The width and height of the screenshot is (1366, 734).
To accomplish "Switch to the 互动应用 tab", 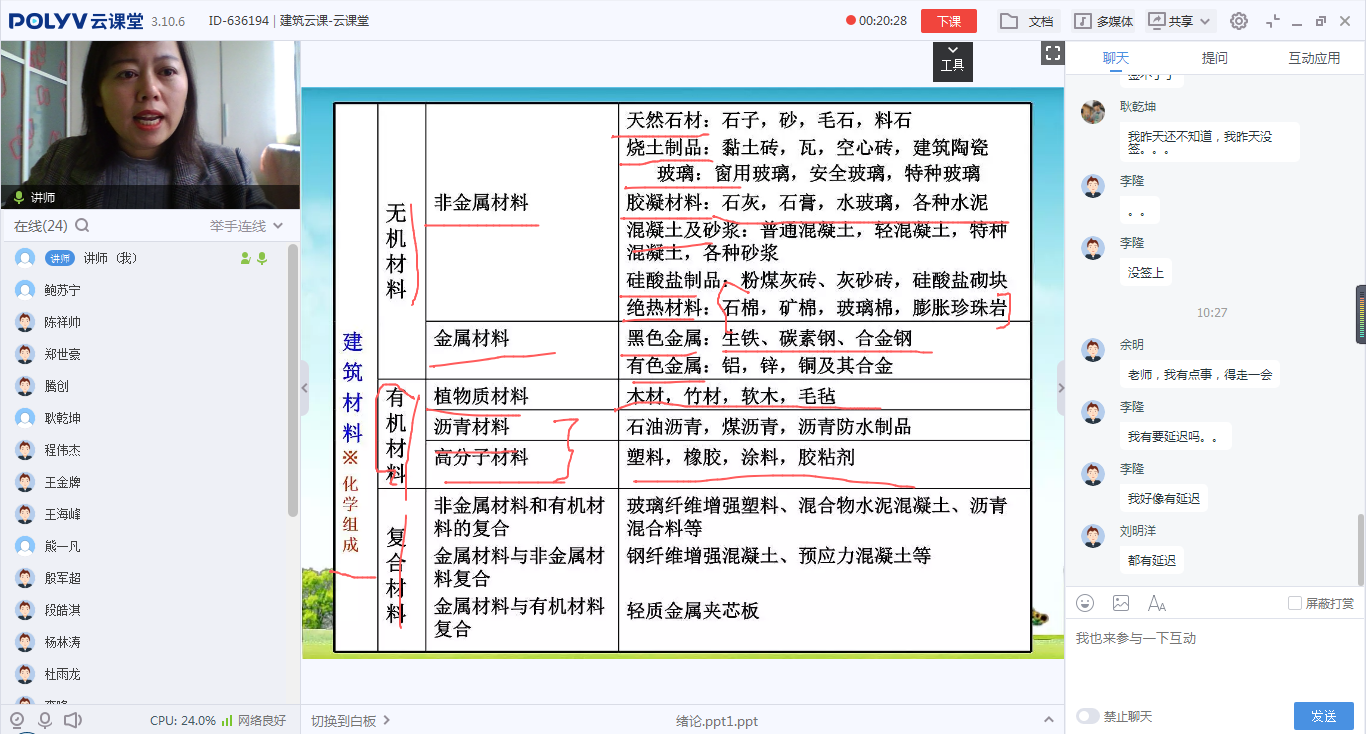I will (1314, 58).
